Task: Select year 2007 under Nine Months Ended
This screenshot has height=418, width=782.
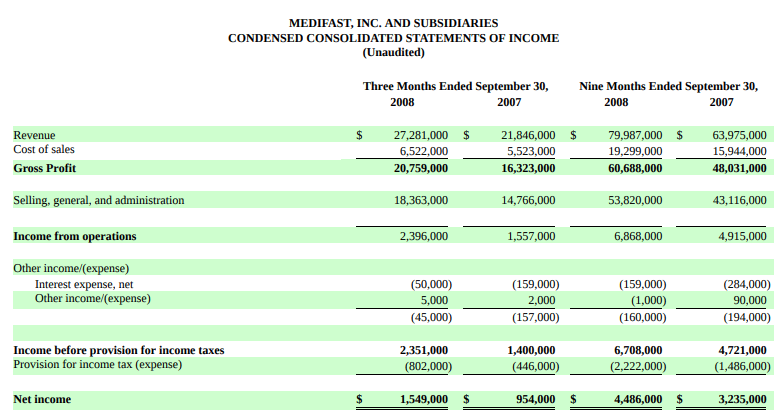Action: click(721, 102)
